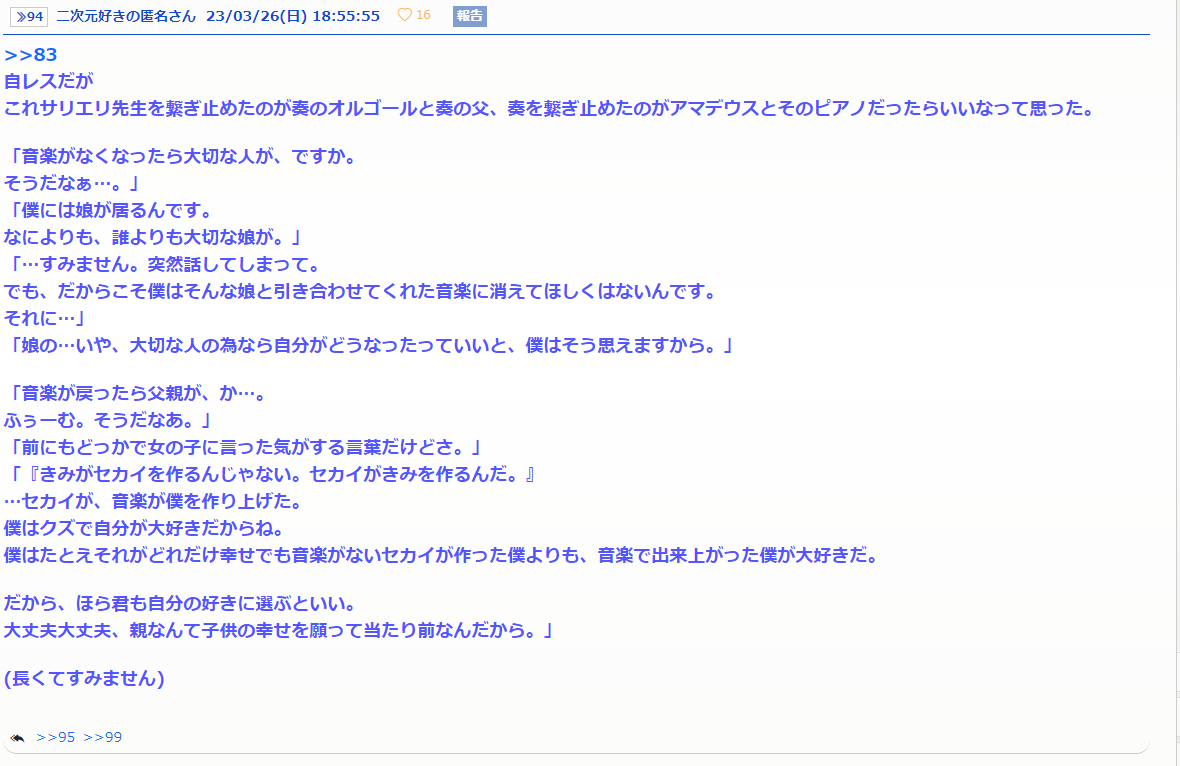Click line 「音楽がなくなったら大切な人が、ですか。
The image size is (1180, 766).
click(181, 157)
